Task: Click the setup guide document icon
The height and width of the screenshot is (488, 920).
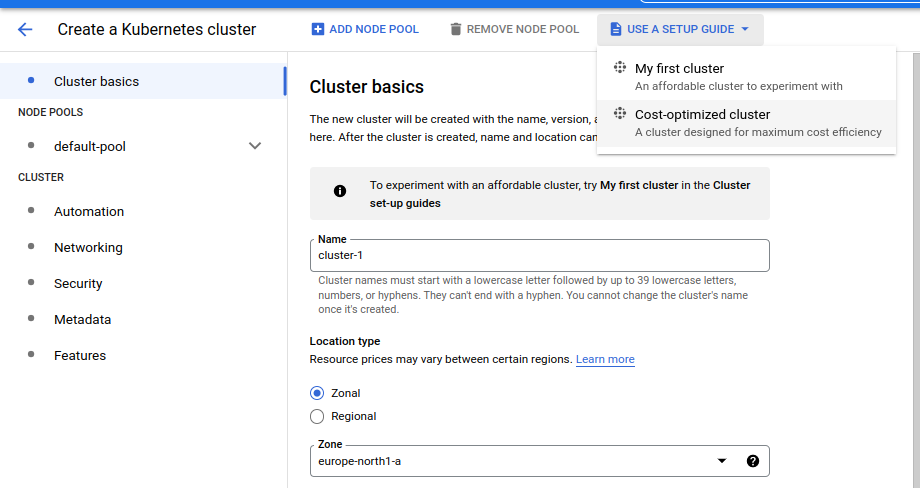Action: 615,29
